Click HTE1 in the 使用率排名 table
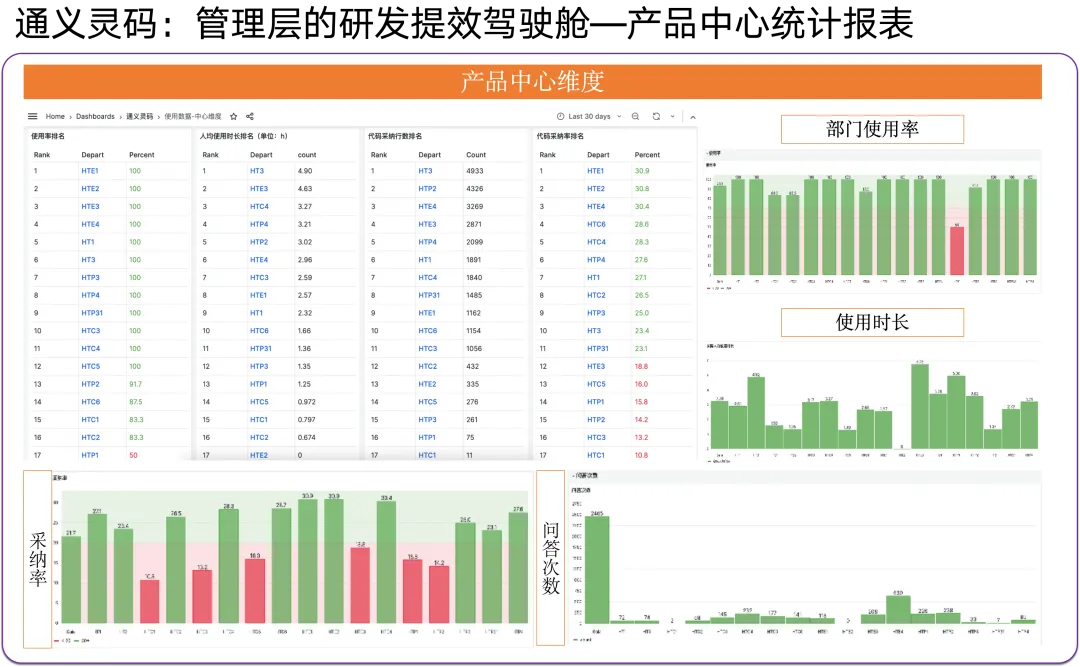The image size is (1080, 667). tap(90, 171)
